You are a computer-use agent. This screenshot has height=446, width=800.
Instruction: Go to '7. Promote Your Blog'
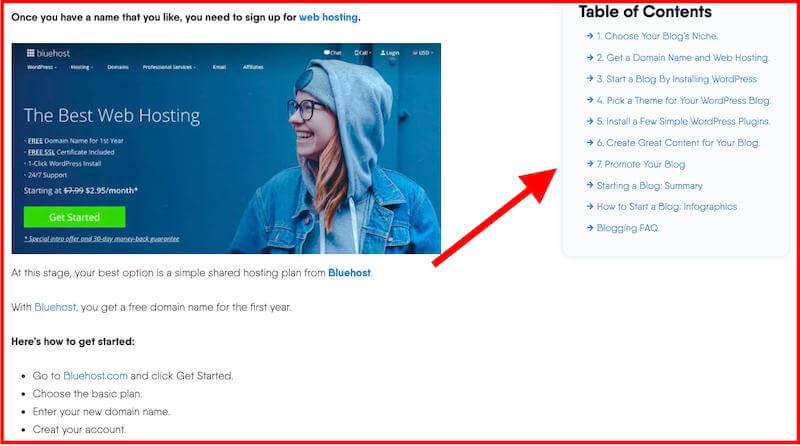[x=641, y=164]
